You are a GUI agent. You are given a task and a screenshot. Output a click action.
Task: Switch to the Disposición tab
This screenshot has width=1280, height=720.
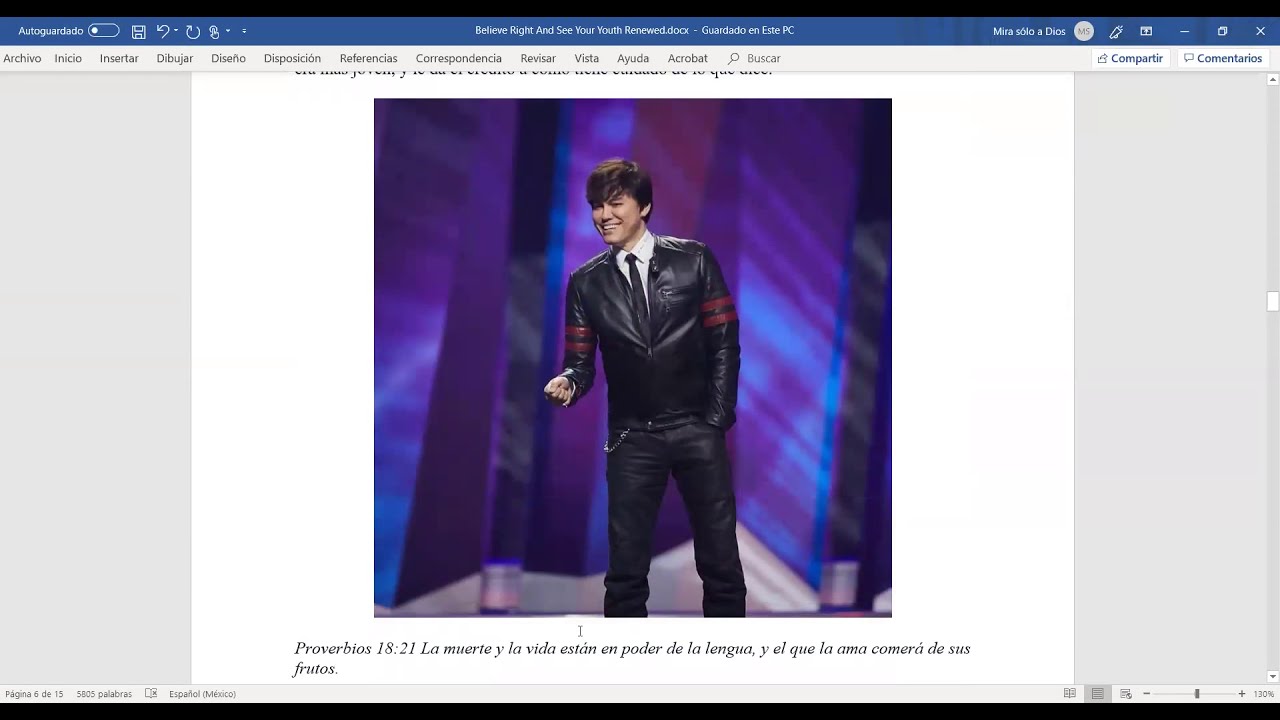click(292, 58)
